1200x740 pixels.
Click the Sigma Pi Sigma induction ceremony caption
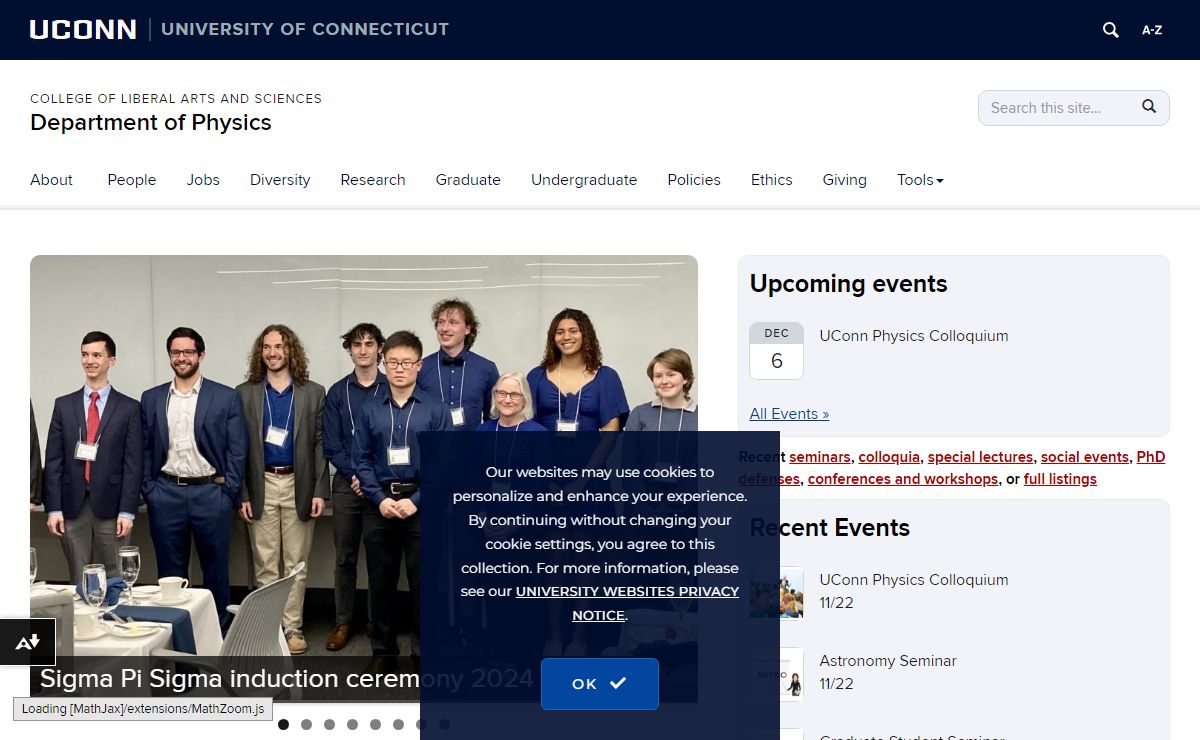pyautogui.click(x=287, y=679)
